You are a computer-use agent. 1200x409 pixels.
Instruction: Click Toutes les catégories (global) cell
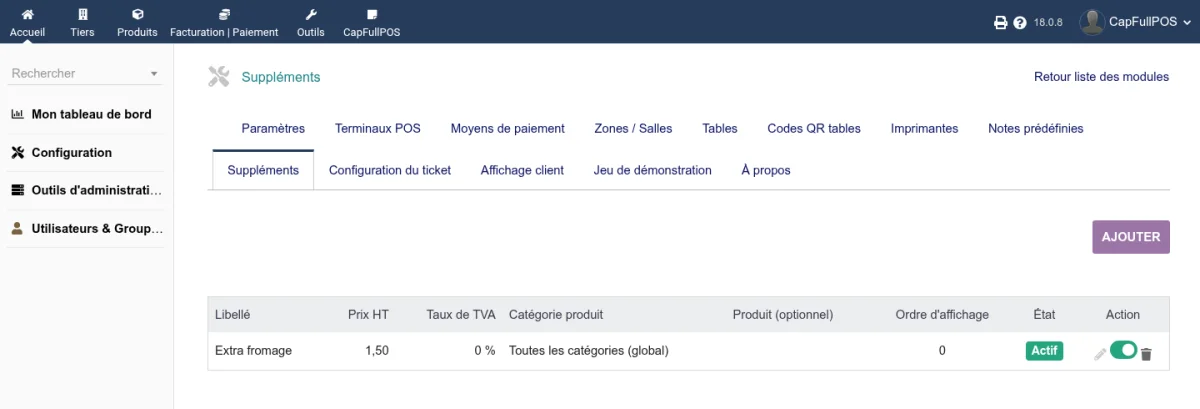tap(588, 351)
